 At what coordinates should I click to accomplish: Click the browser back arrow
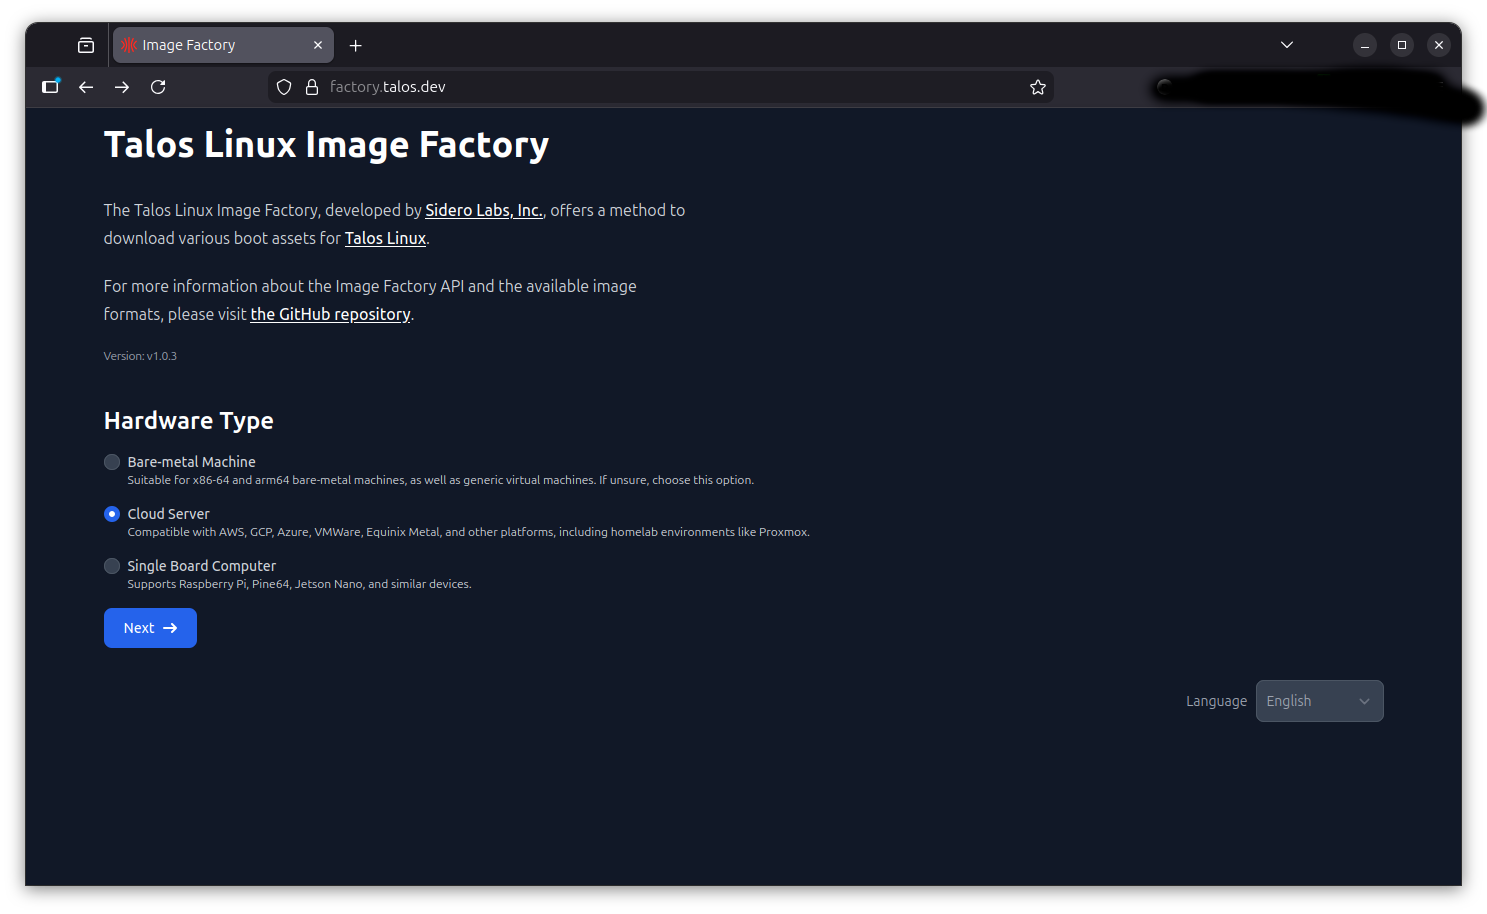(86, 87)
